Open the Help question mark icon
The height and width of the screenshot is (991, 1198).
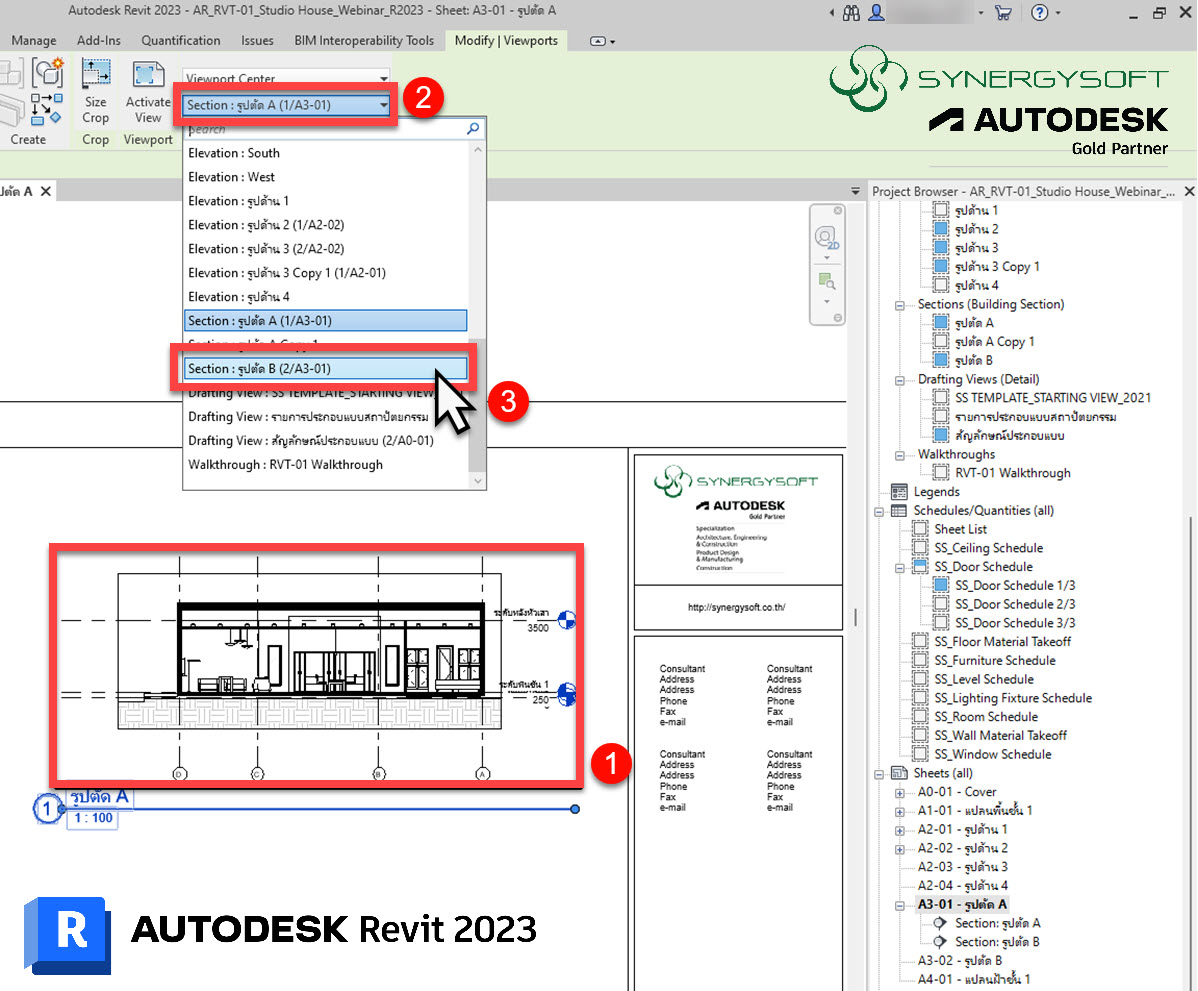(1040, 13)
